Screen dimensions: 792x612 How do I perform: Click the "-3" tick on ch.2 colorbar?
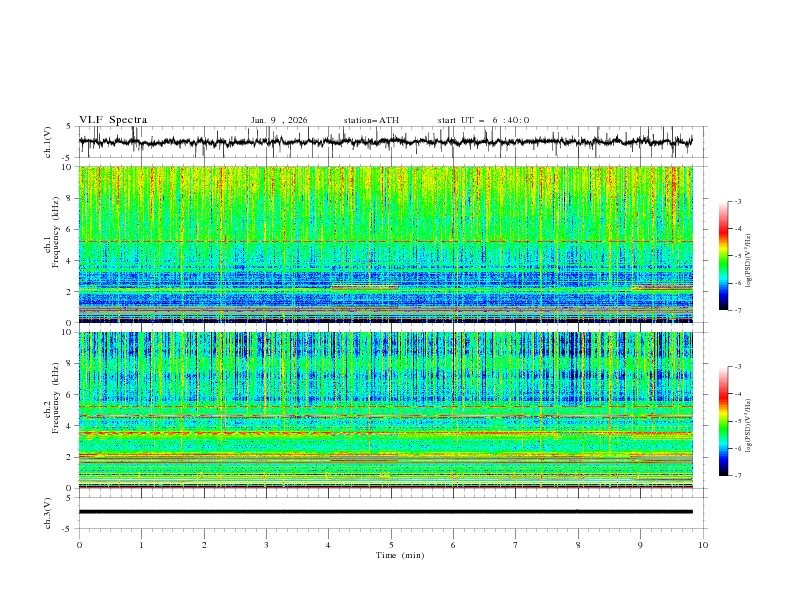(737, 367)
